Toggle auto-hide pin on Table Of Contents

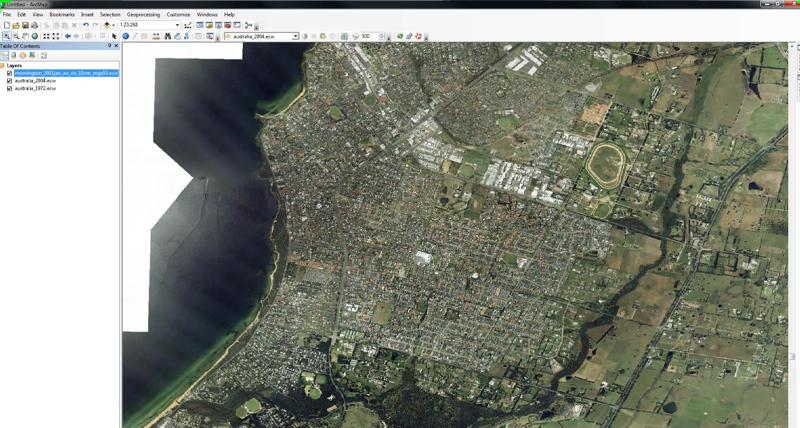(x=110, y=45)
